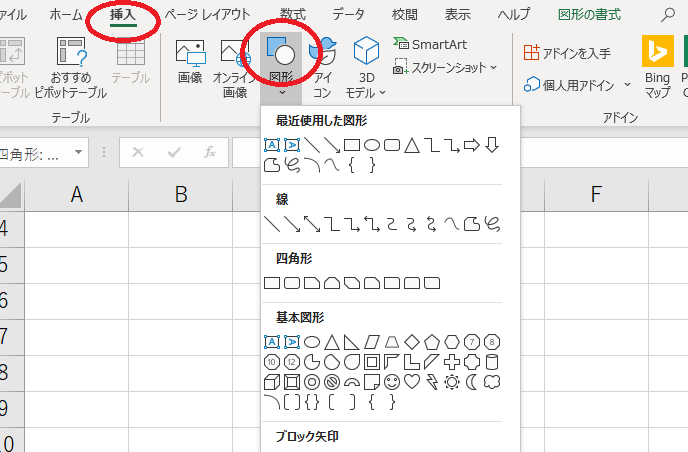Click the オンライン画像 button
This screenshot has width=688, height=452.
pyautogui.click(x=235, y=68)
